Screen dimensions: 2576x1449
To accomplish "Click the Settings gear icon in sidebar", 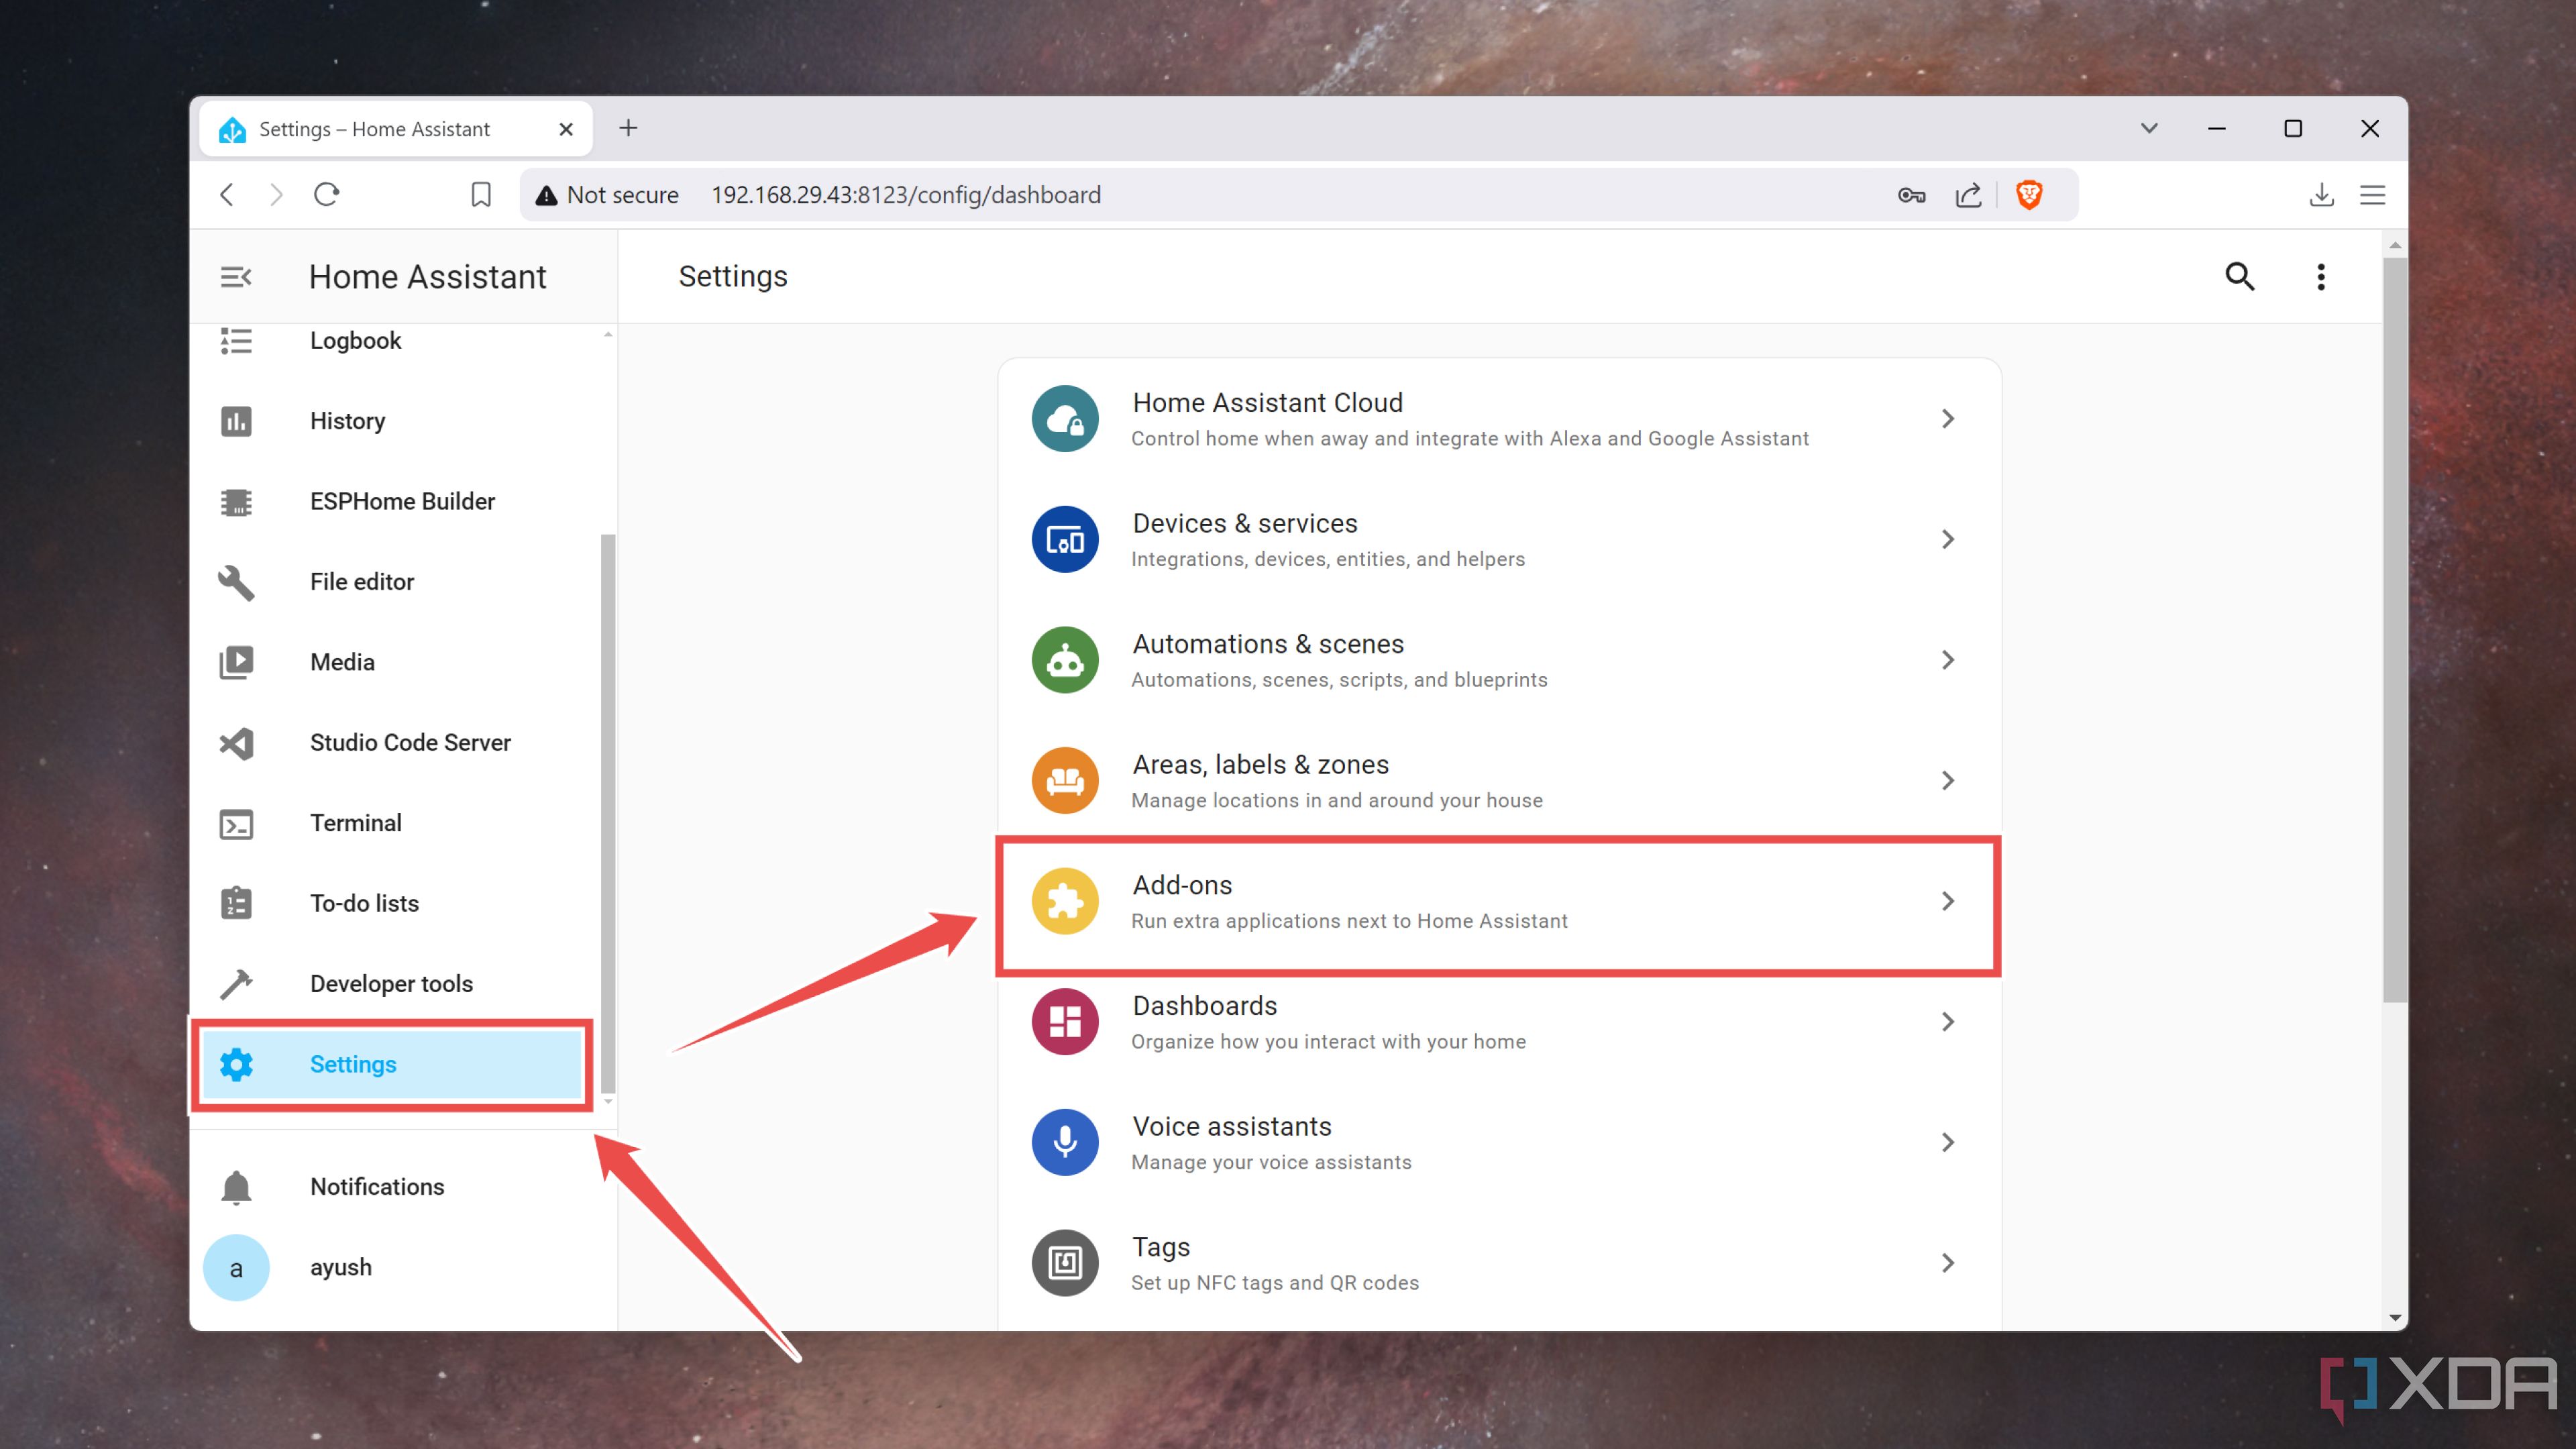I will tap(236, 1064).
